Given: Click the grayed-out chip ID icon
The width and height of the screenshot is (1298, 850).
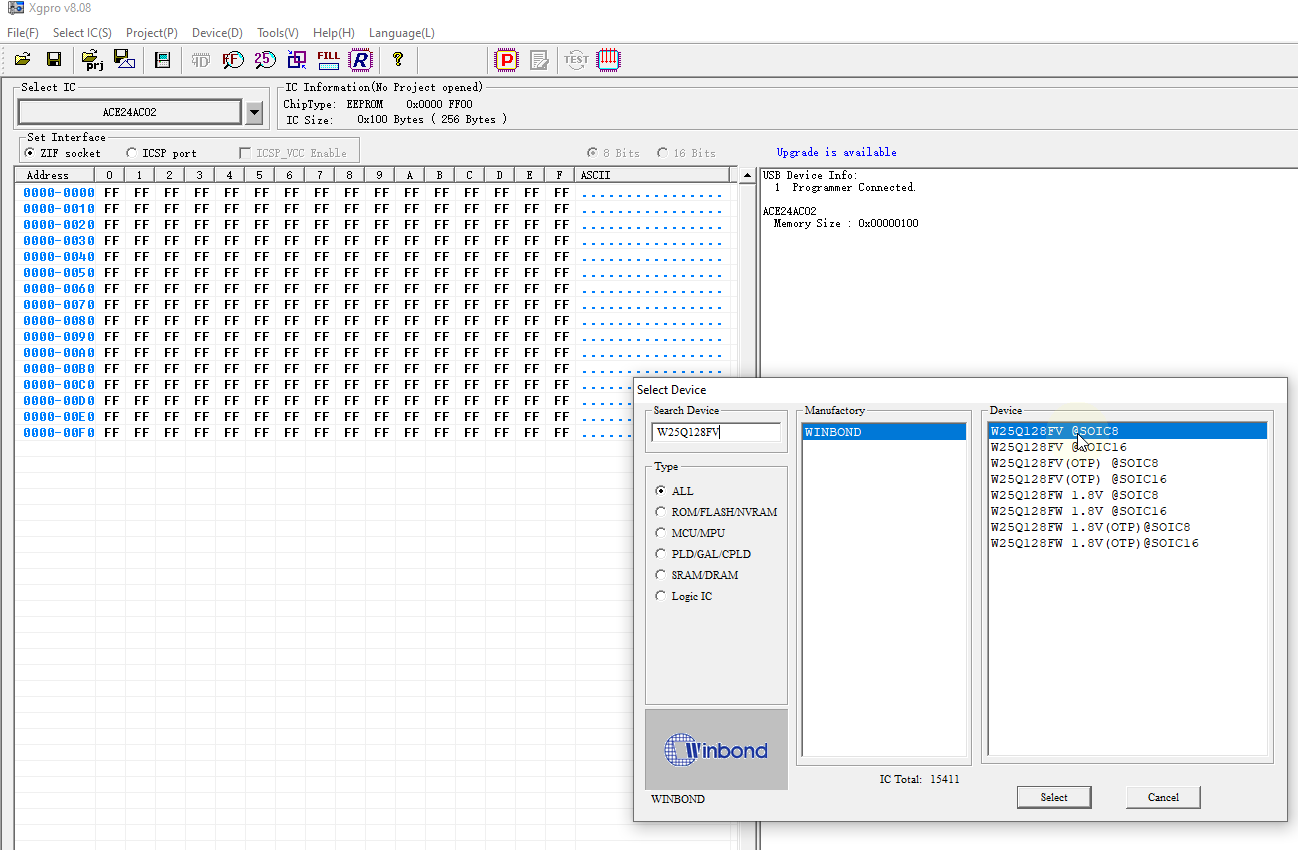Looking at the screenshot, I should (x=200, y=60).
